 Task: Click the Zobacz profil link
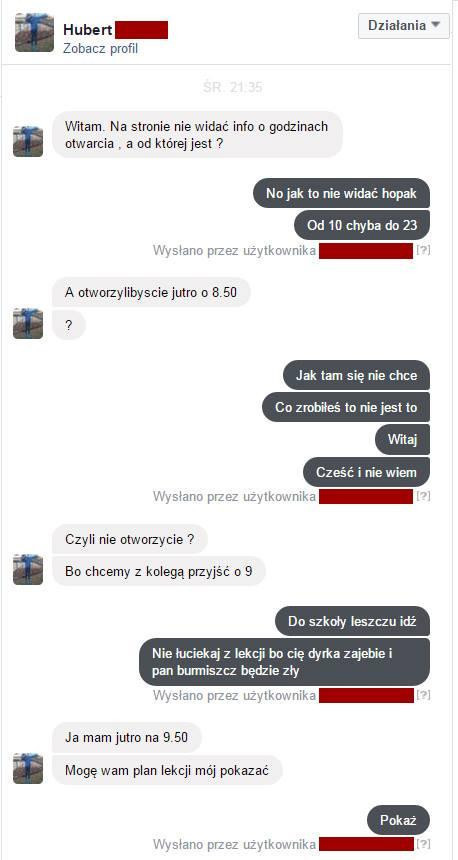point(100,49)
